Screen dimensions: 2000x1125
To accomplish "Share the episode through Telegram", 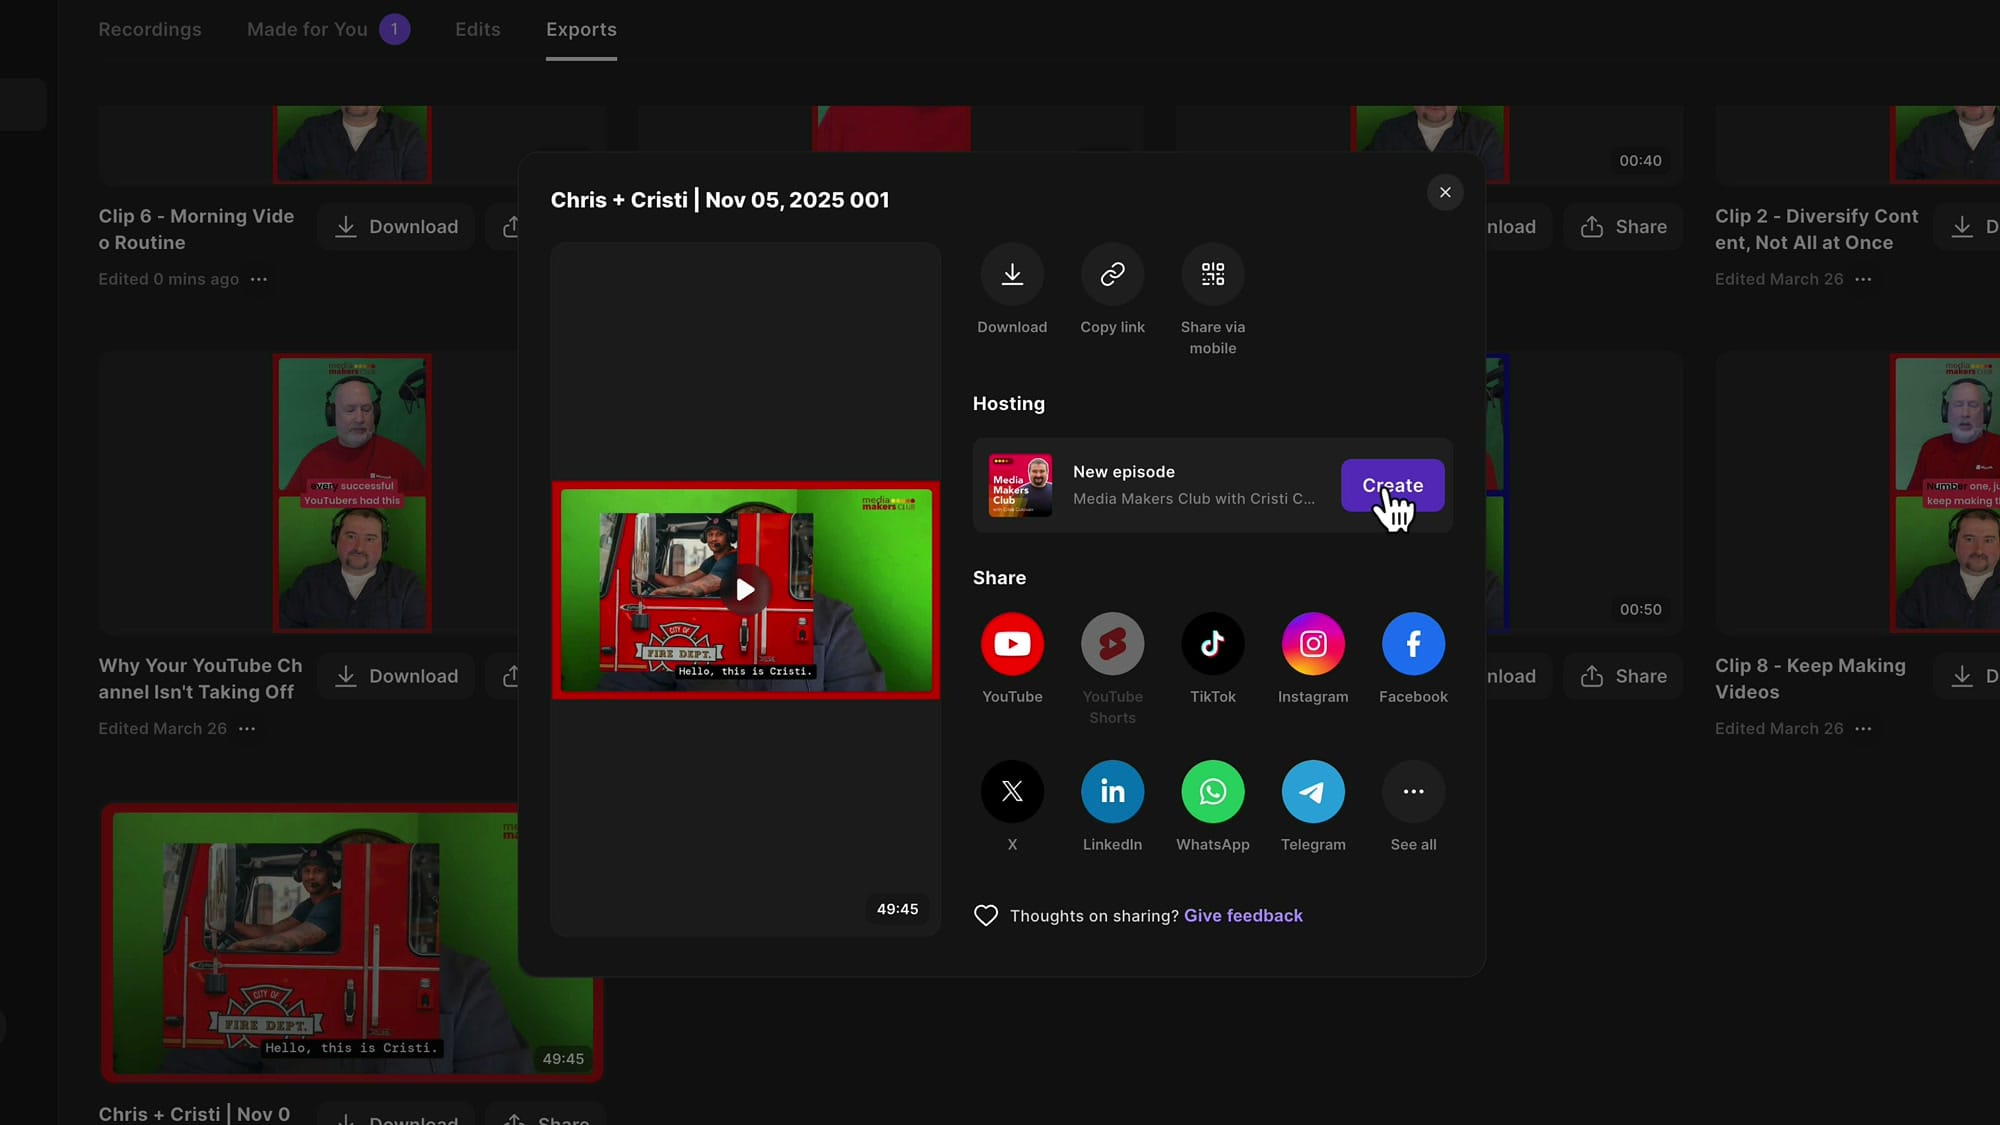I will [x=1313, y=791].
